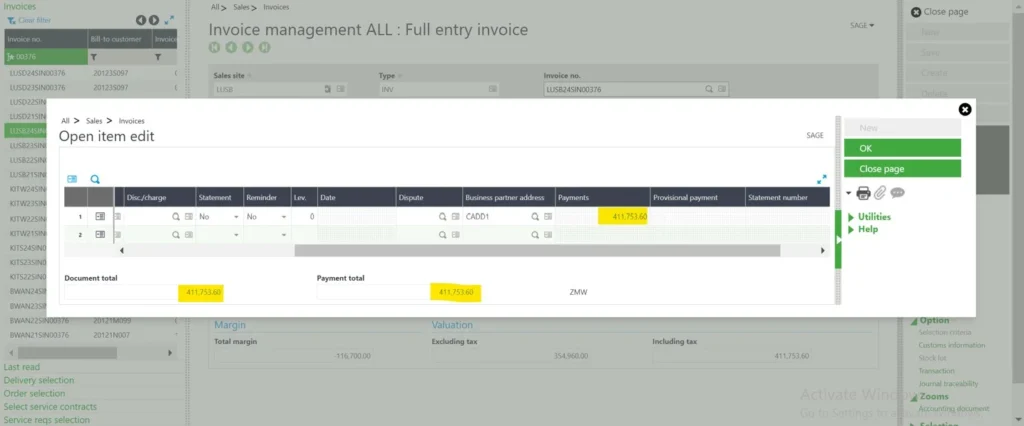Open comments with the speech bubble icon

pyautogui.click(x=897, y=193)
